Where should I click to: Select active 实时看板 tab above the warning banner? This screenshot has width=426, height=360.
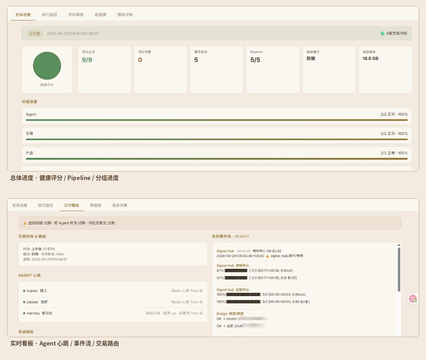click(x=72, y=205)
